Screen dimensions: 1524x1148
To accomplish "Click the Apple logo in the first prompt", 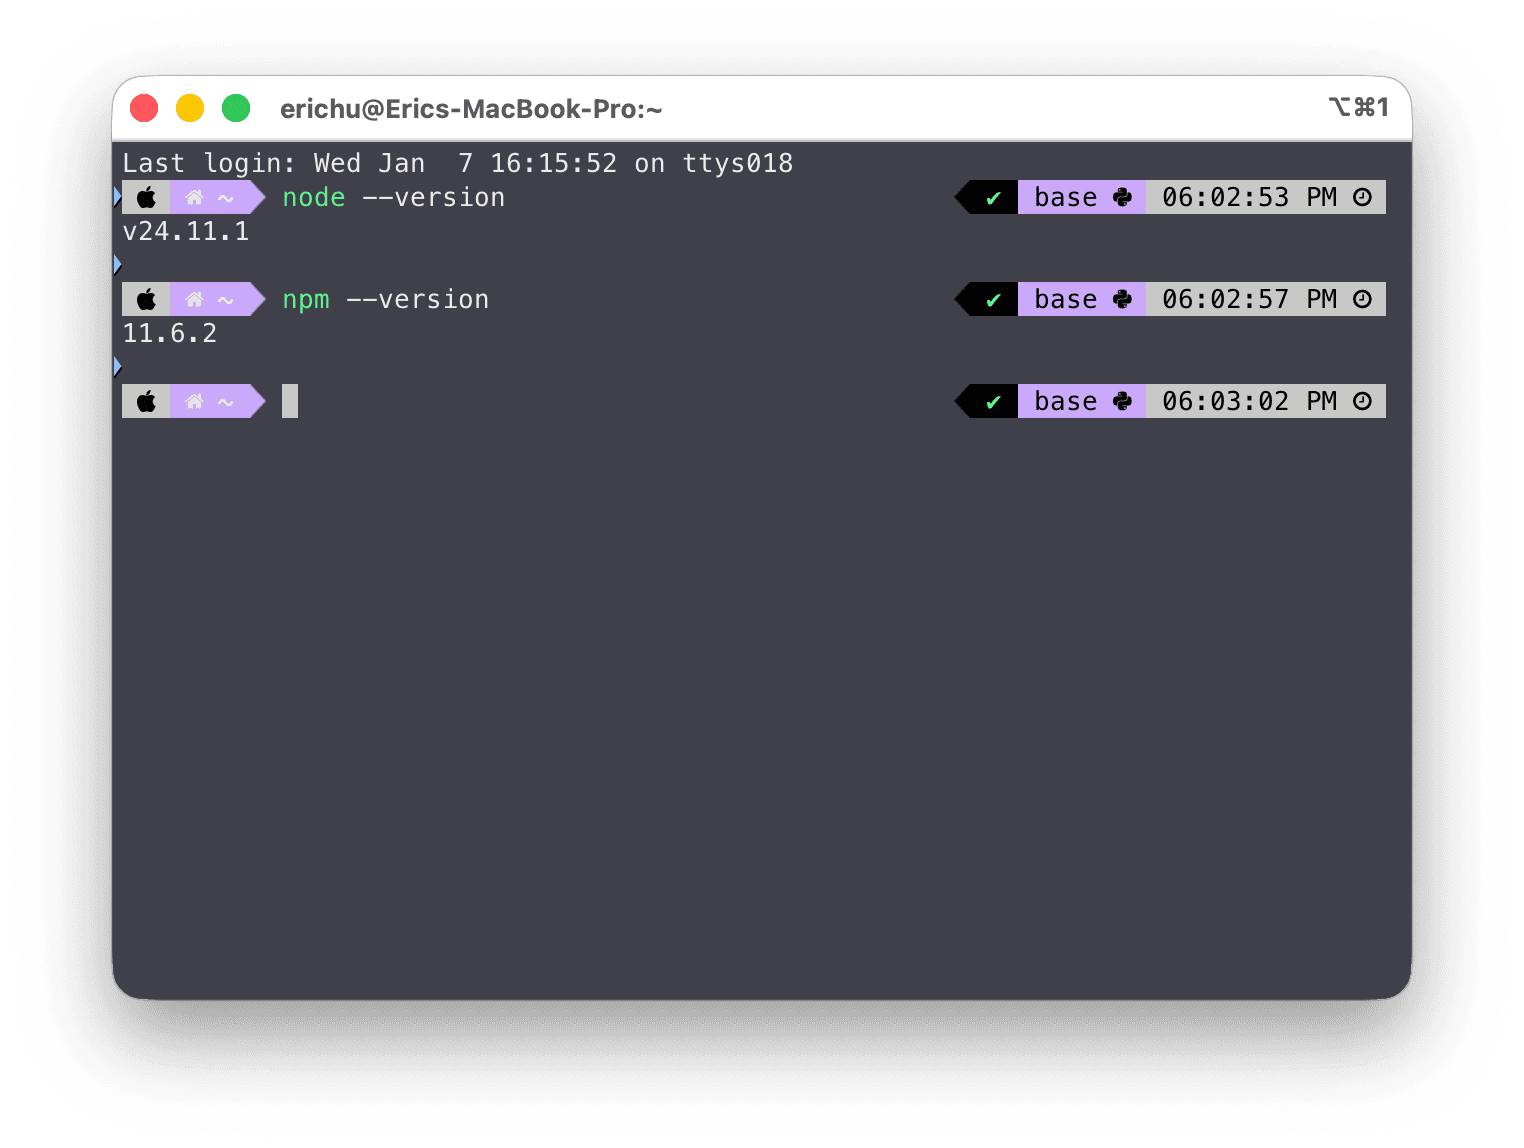I will point(146,197).
